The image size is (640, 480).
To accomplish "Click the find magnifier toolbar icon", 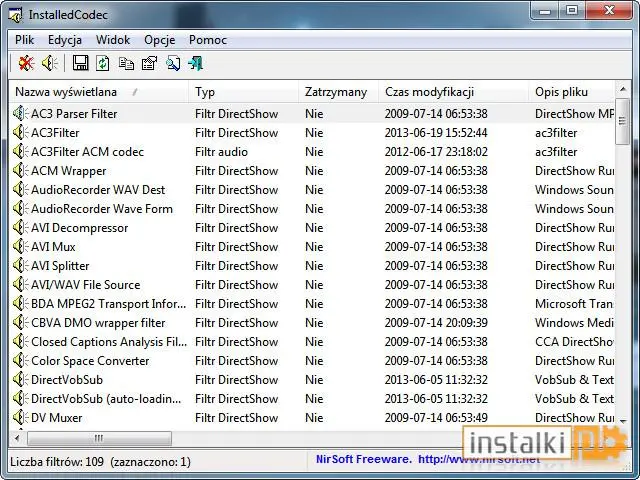I will point(173,63).
